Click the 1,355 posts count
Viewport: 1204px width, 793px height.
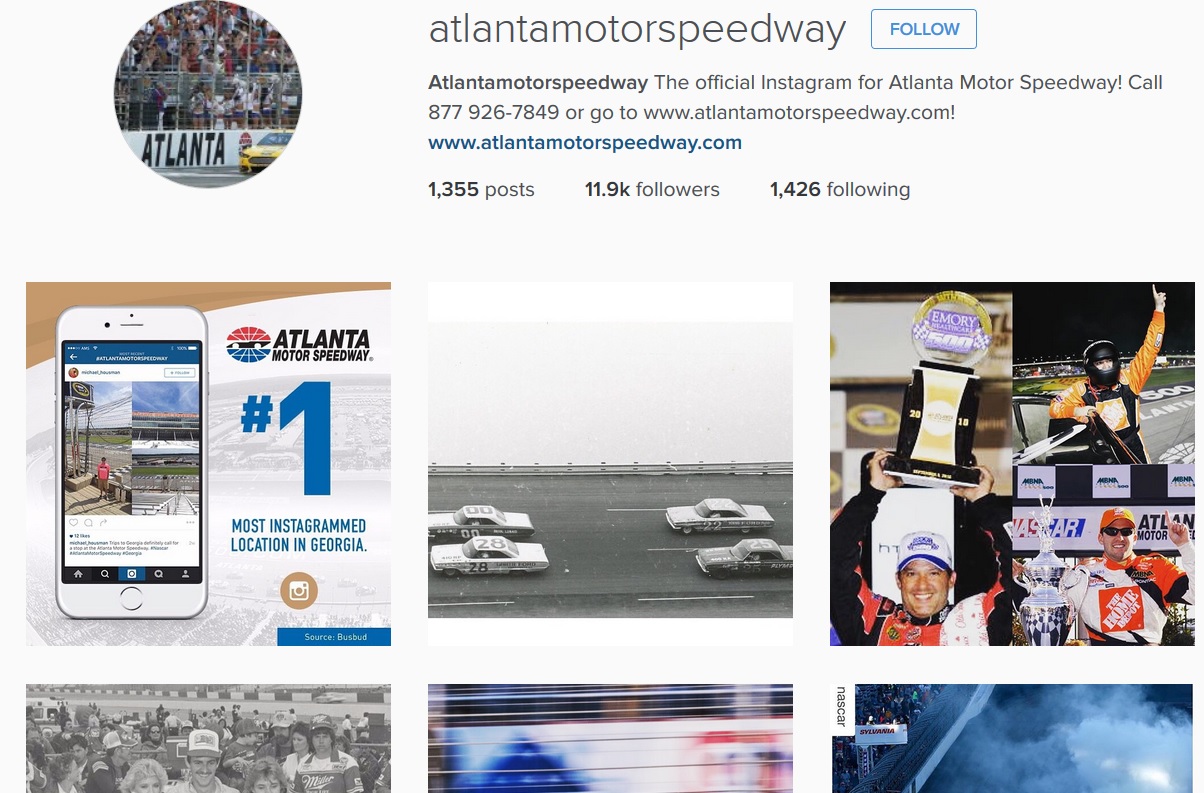click(x=481, y=189)
